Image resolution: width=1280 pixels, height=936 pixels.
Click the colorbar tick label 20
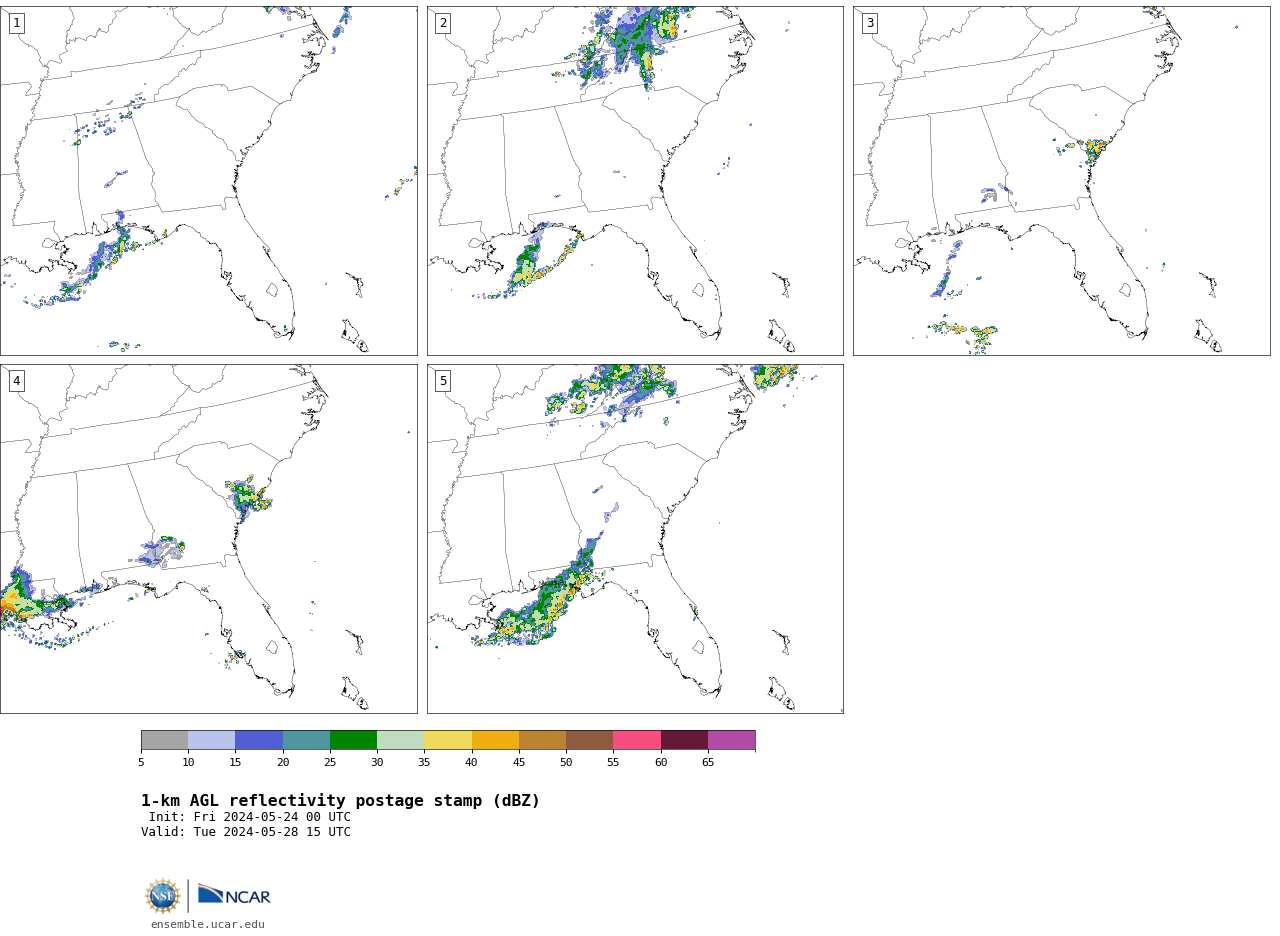283,763
